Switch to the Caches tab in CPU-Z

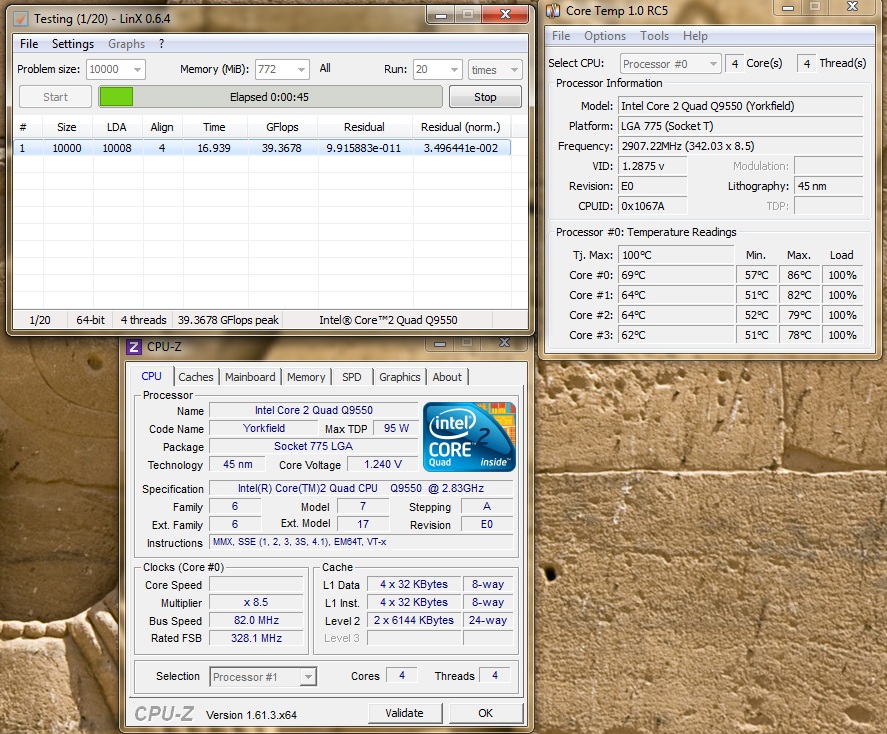pos(196,377)
